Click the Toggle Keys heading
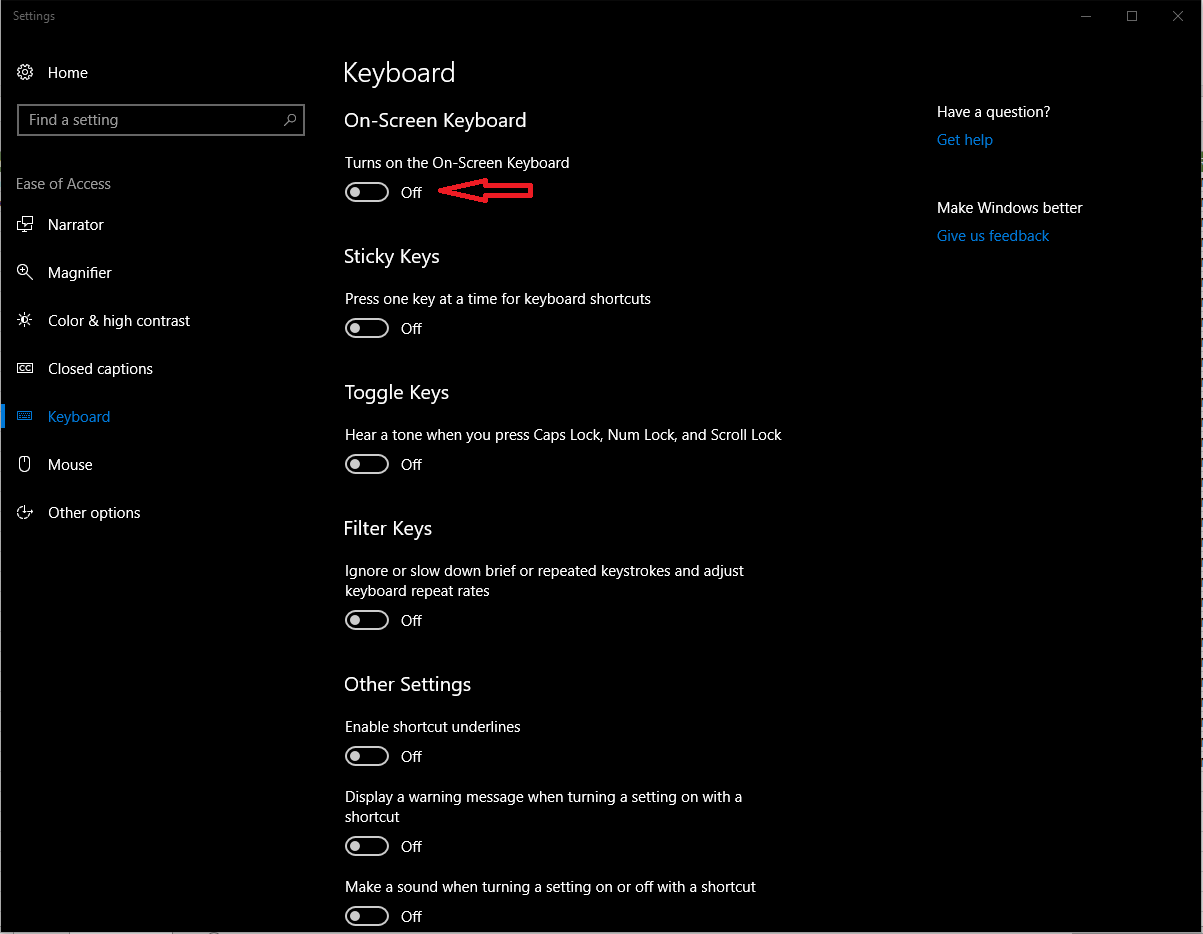Image resolution: width=1203 pixels, height=934 pixels. coord(397,393)
